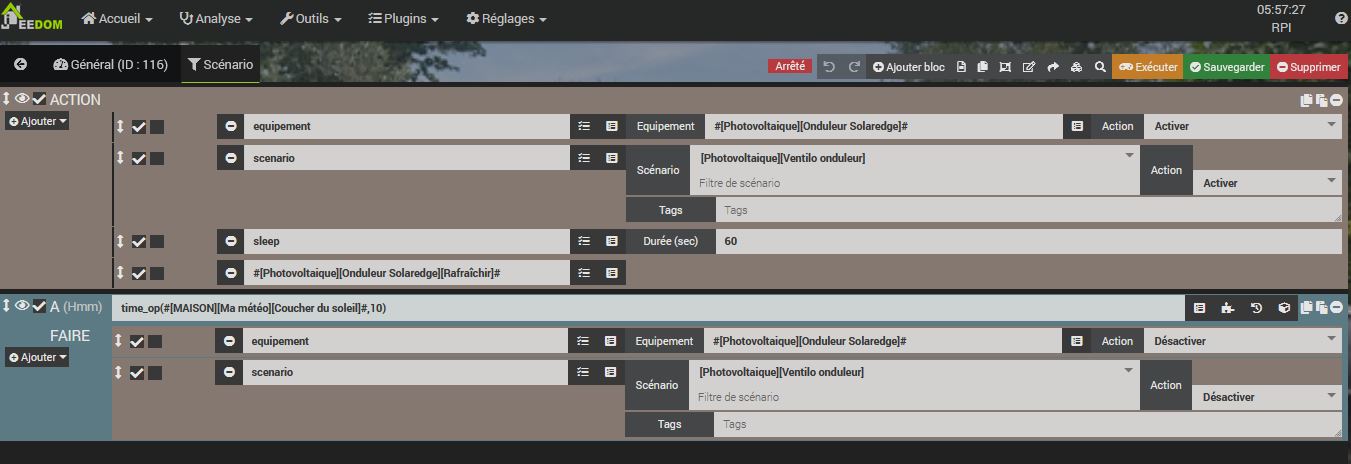Click the Supprimer button
This screenshot has width=1351, height=464.
pyautogui.click(x=1309, y=67)
